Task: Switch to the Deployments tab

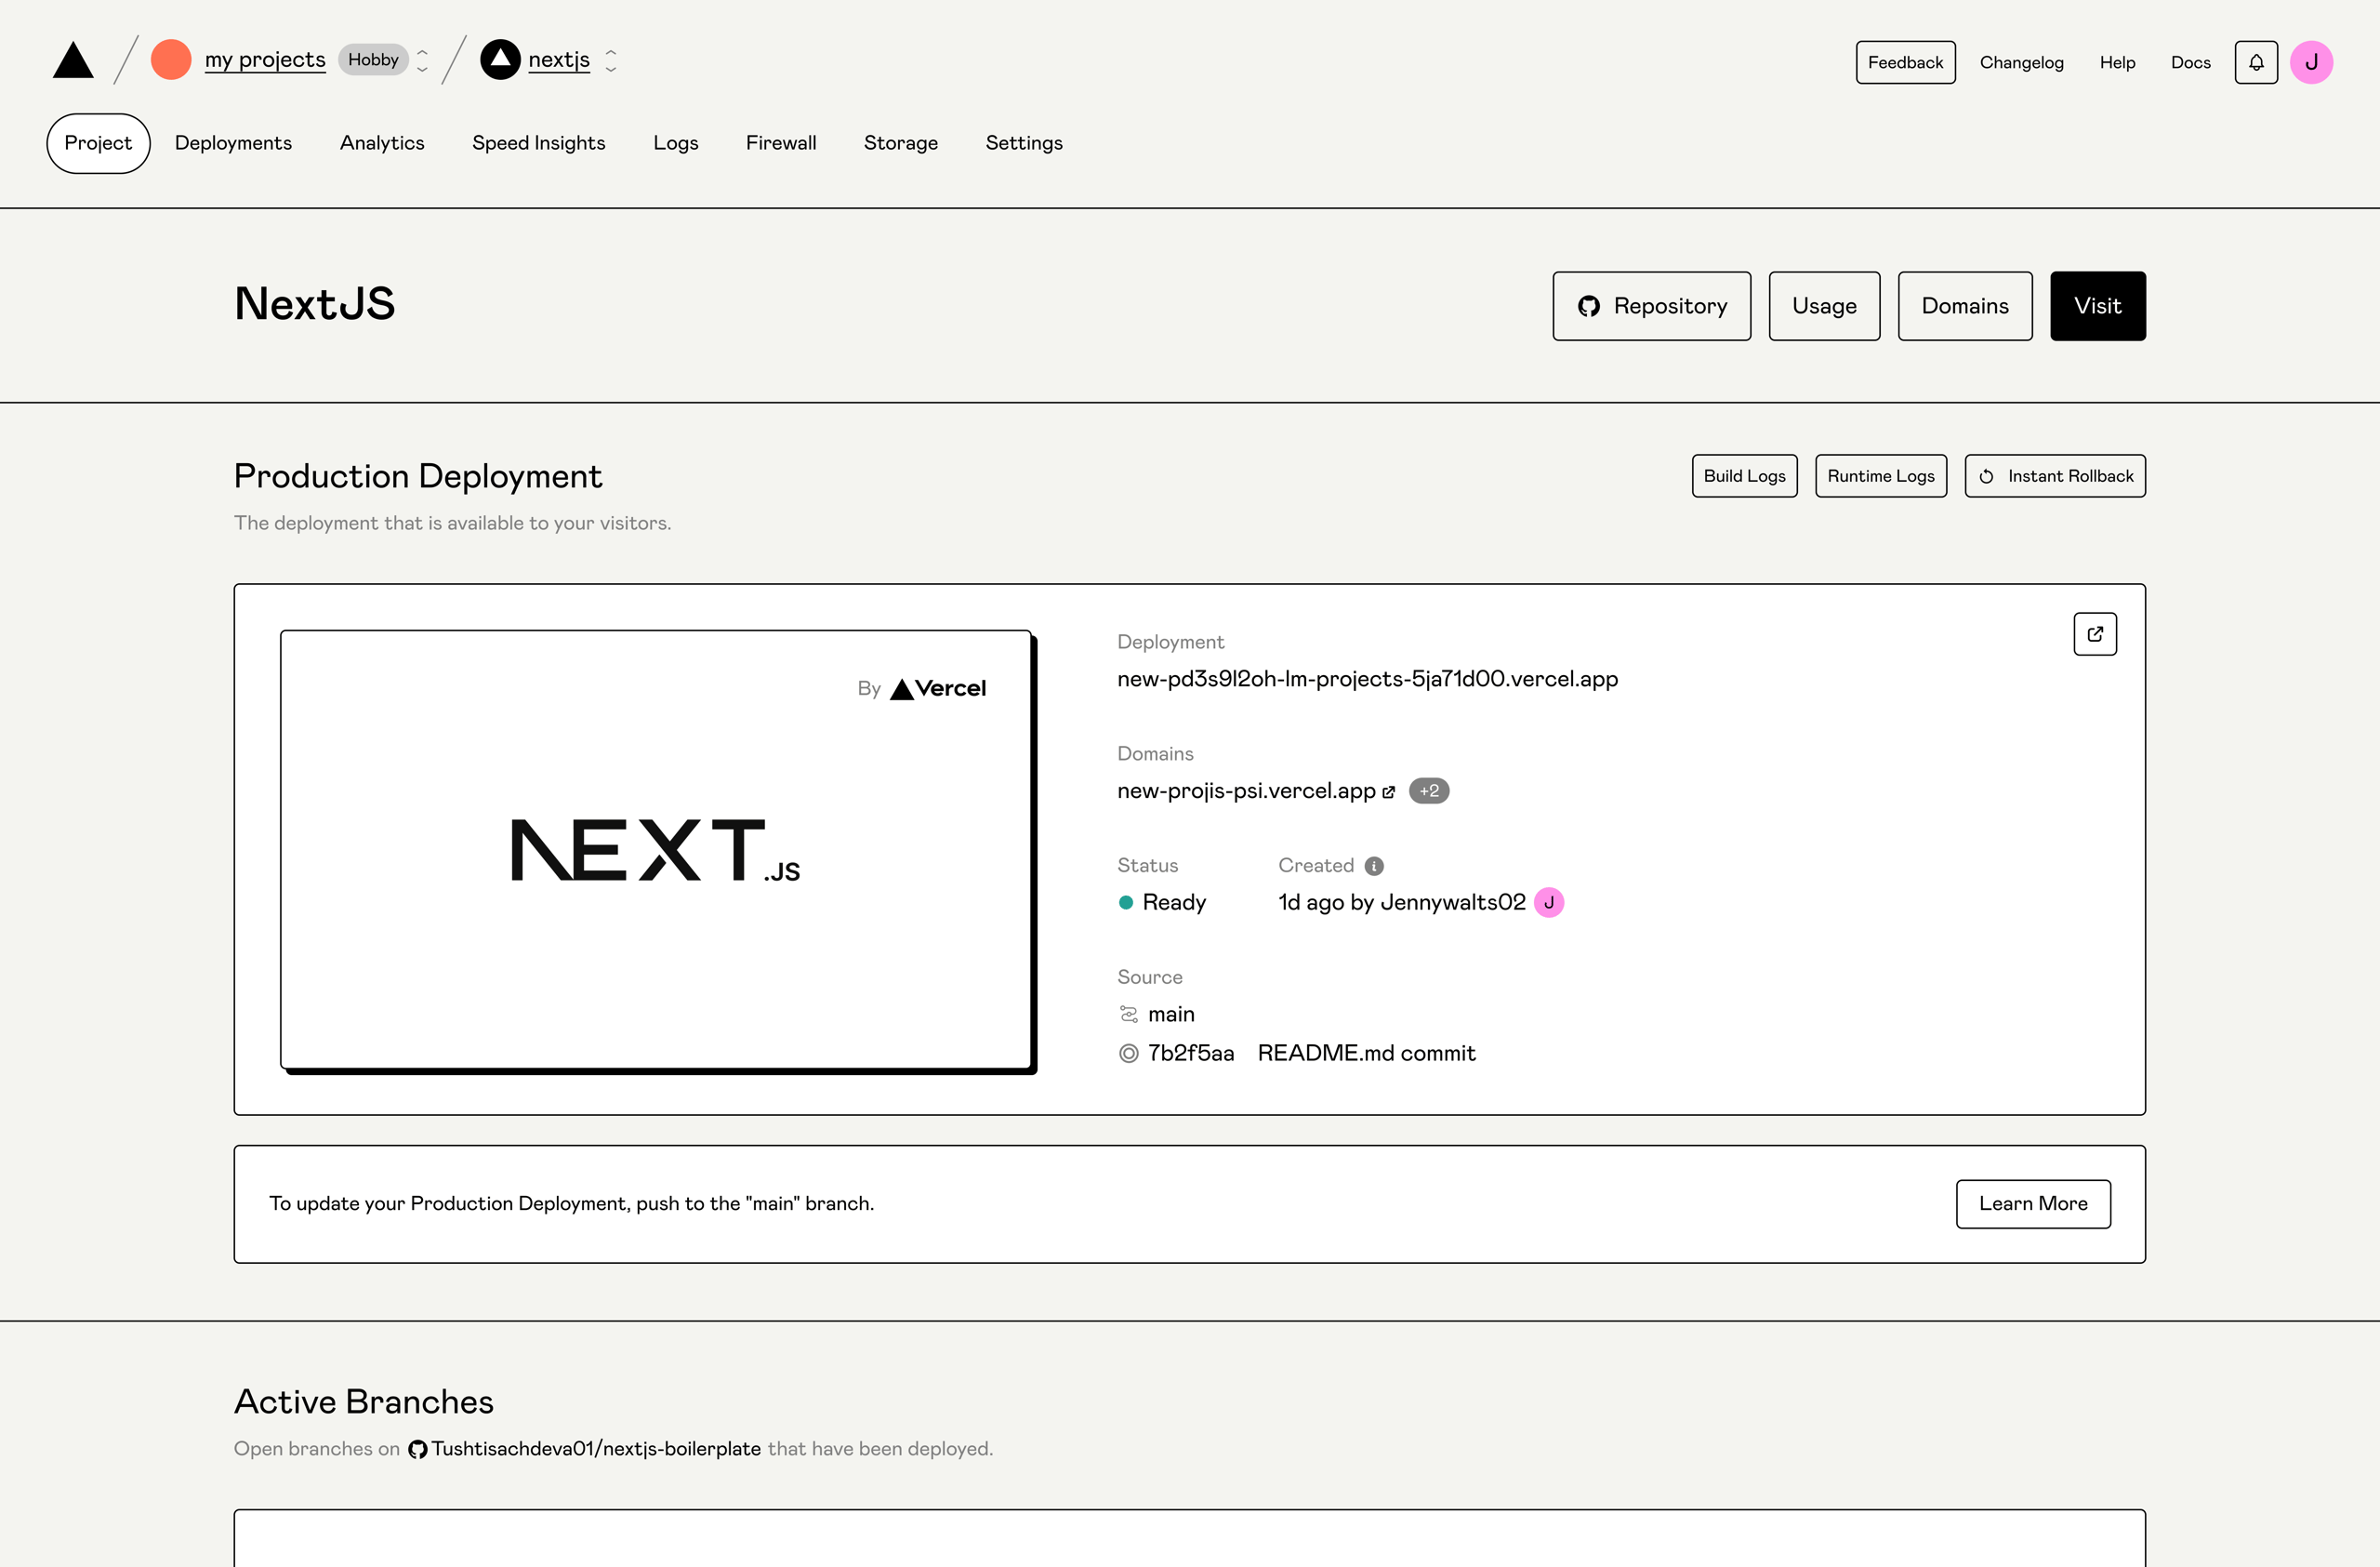Action: pyautogui.click(x=233, y=143)
